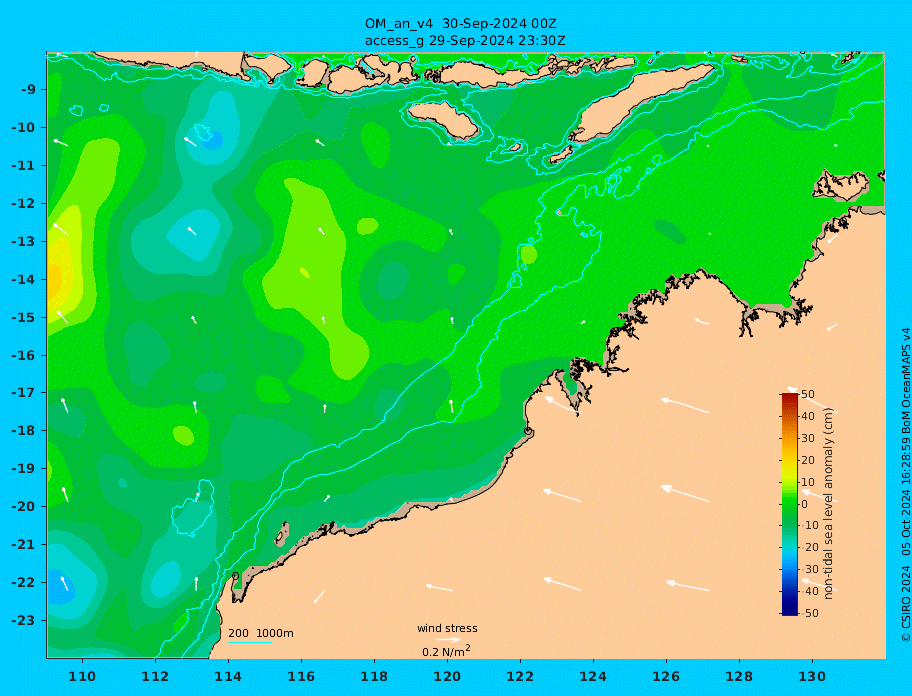912x696 pixels.
Task: Click the 122 longitude axis label
Action: click(520, 676)
